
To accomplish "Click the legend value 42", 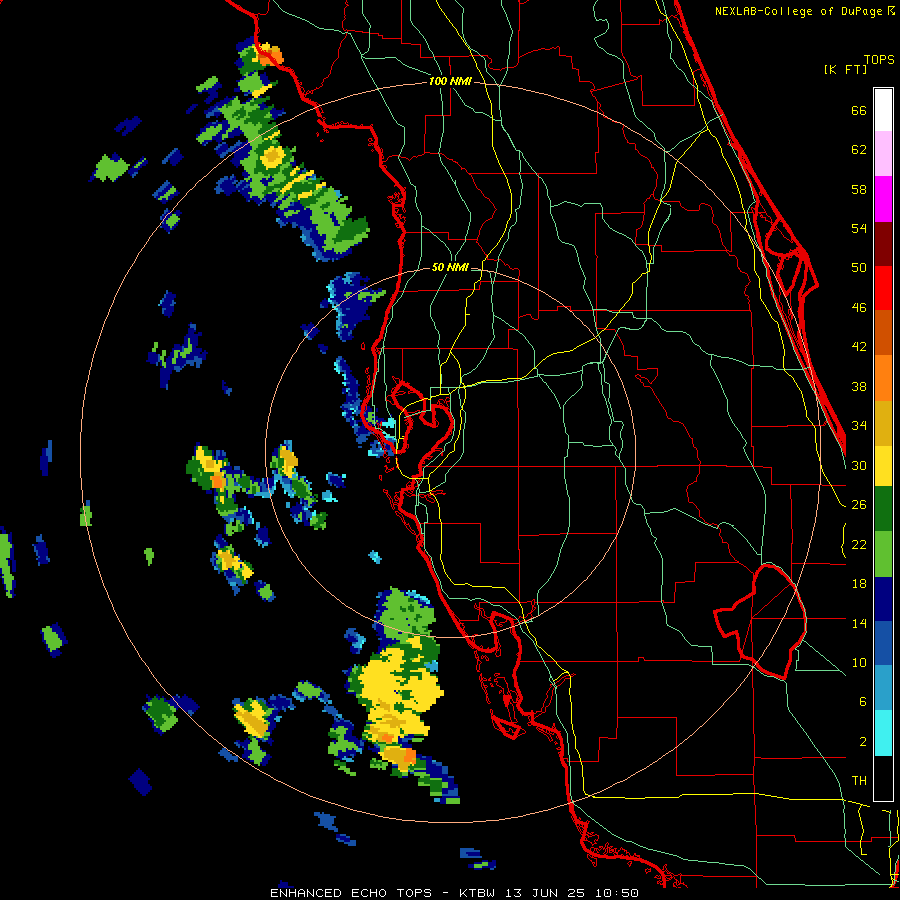I will point(859,347).
